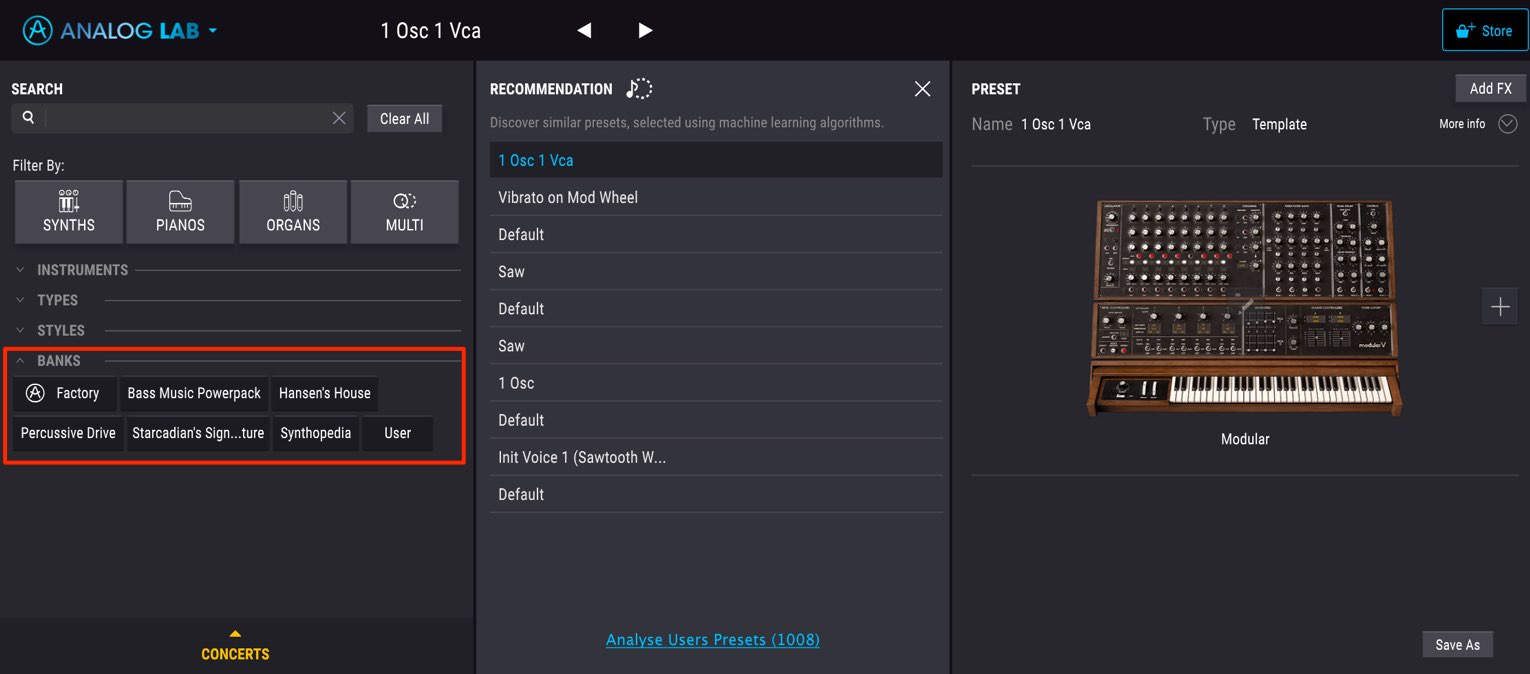Select the Factory bank
The height and width of the screenshot is (674, 1530).
point(64,393)
